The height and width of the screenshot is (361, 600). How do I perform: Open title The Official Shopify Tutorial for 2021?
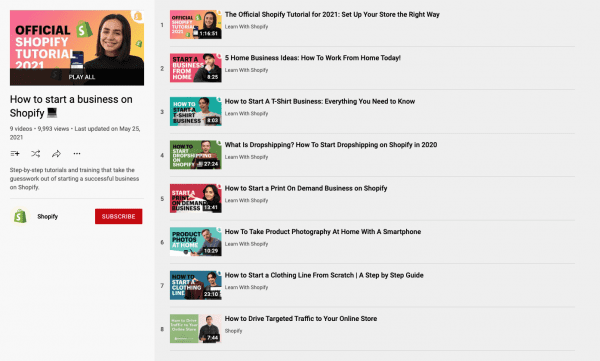click(332, 15)
